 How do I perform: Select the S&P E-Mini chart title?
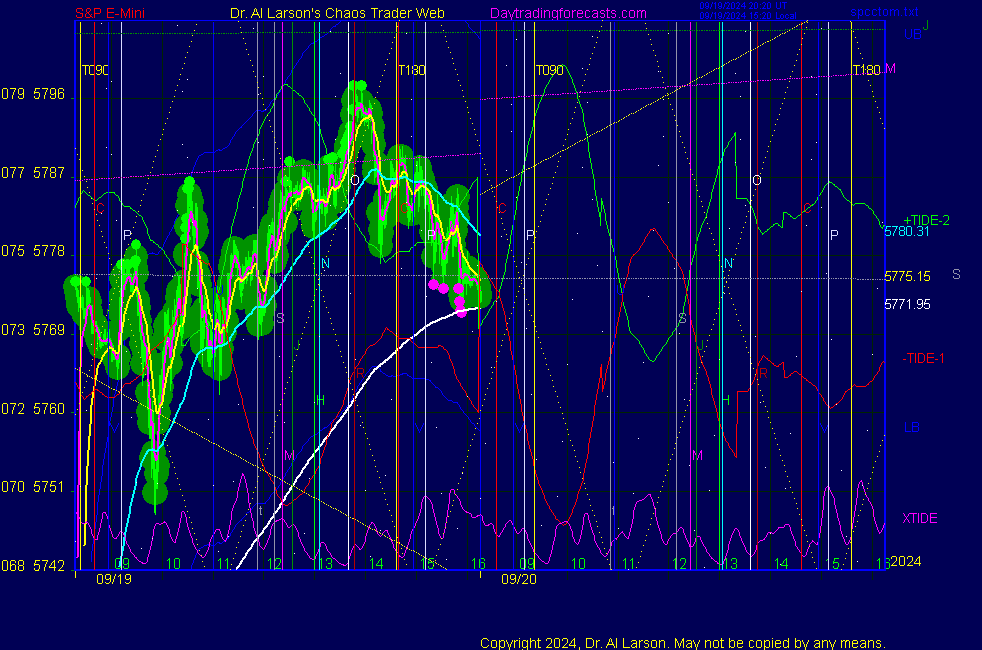pos(115,13)
